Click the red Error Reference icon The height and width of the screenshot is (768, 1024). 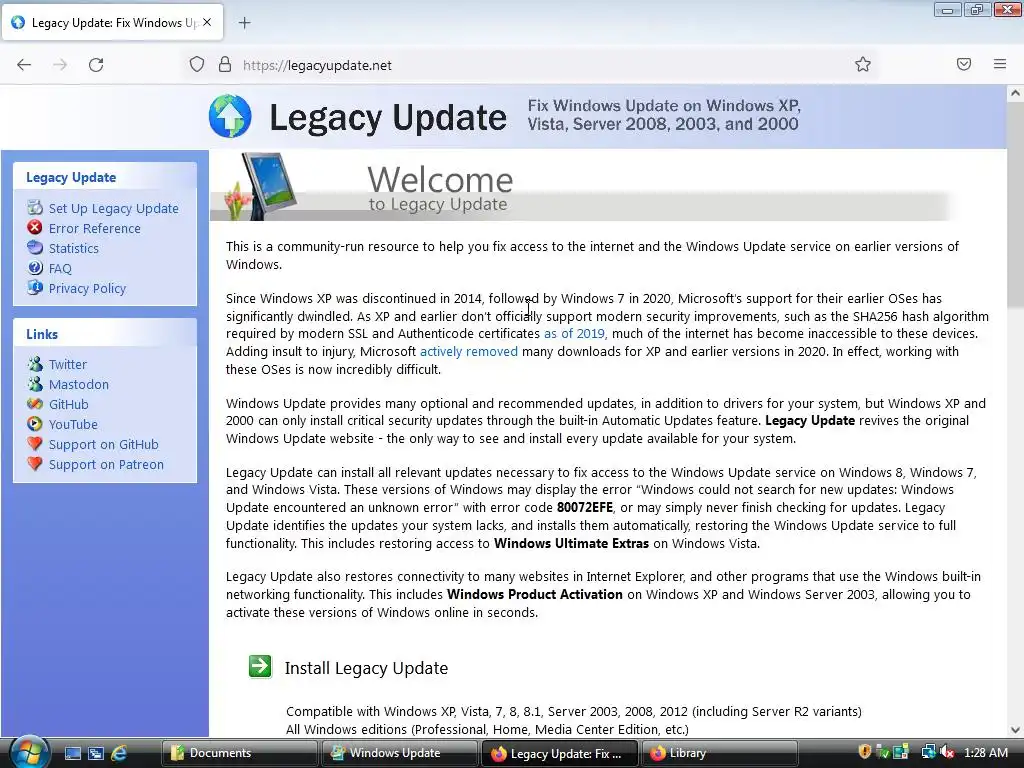[x=35, y=227]
